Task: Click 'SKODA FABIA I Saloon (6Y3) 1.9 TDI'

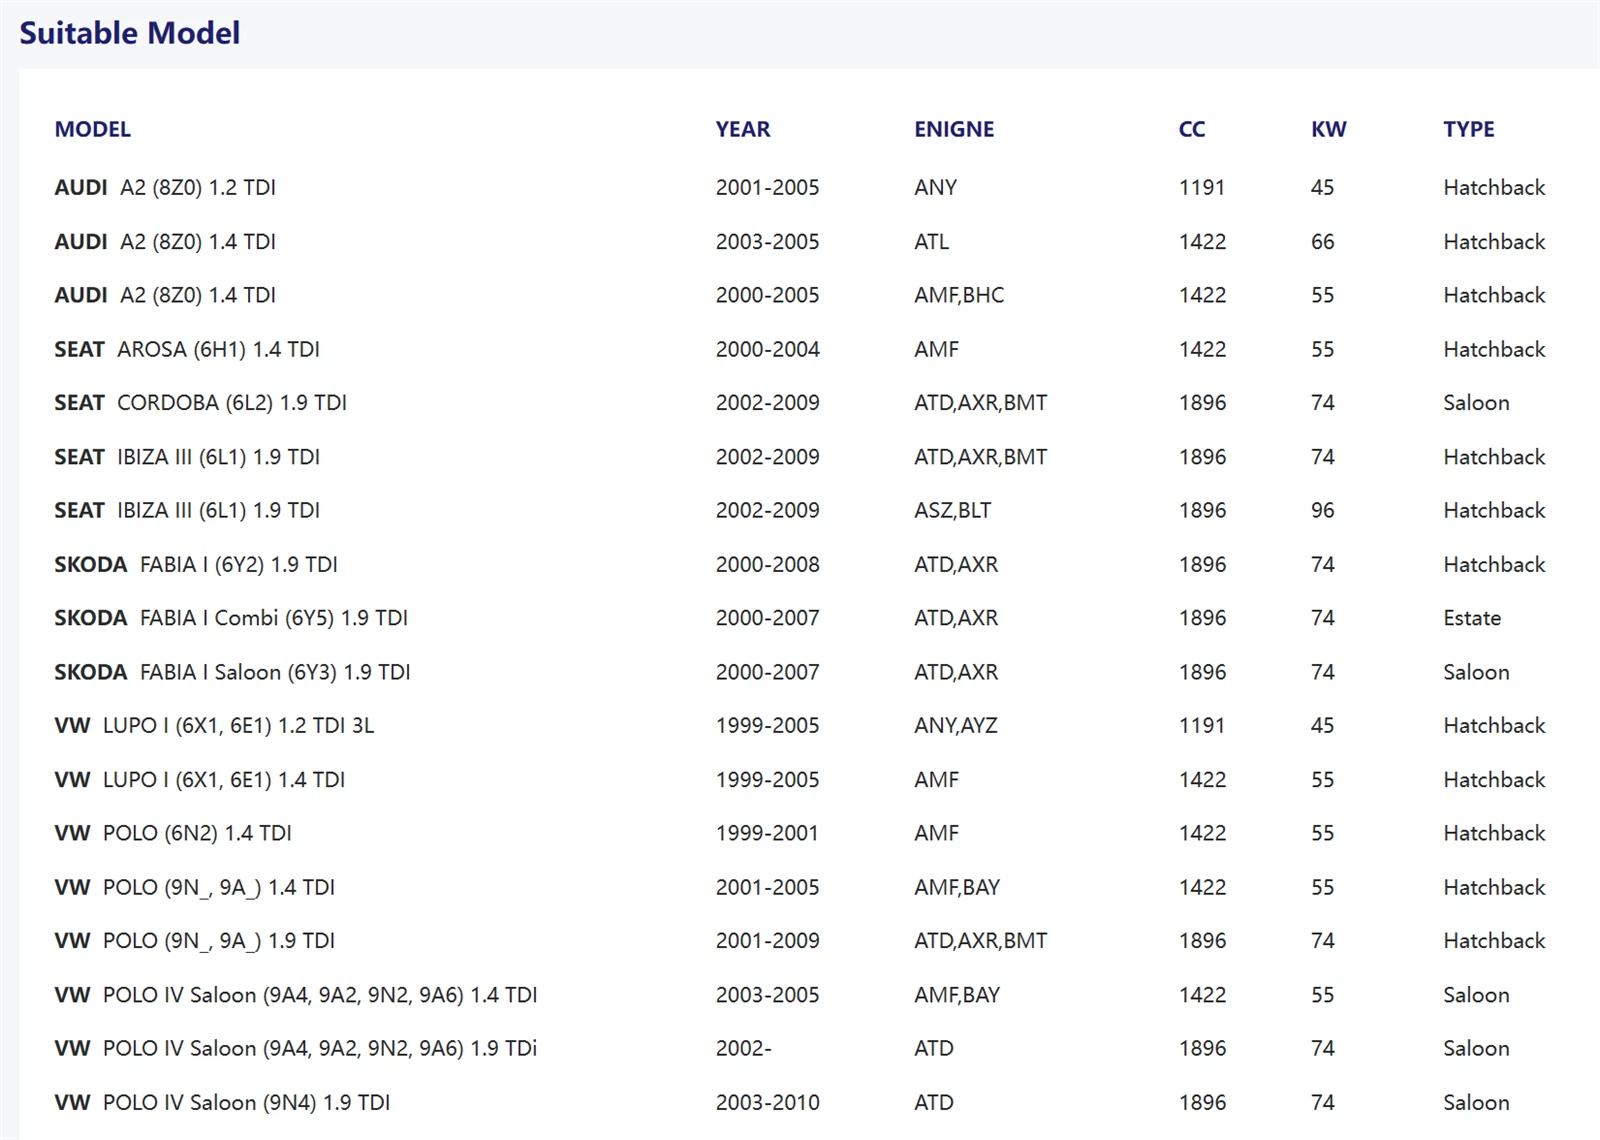Action: pos(232,672)
